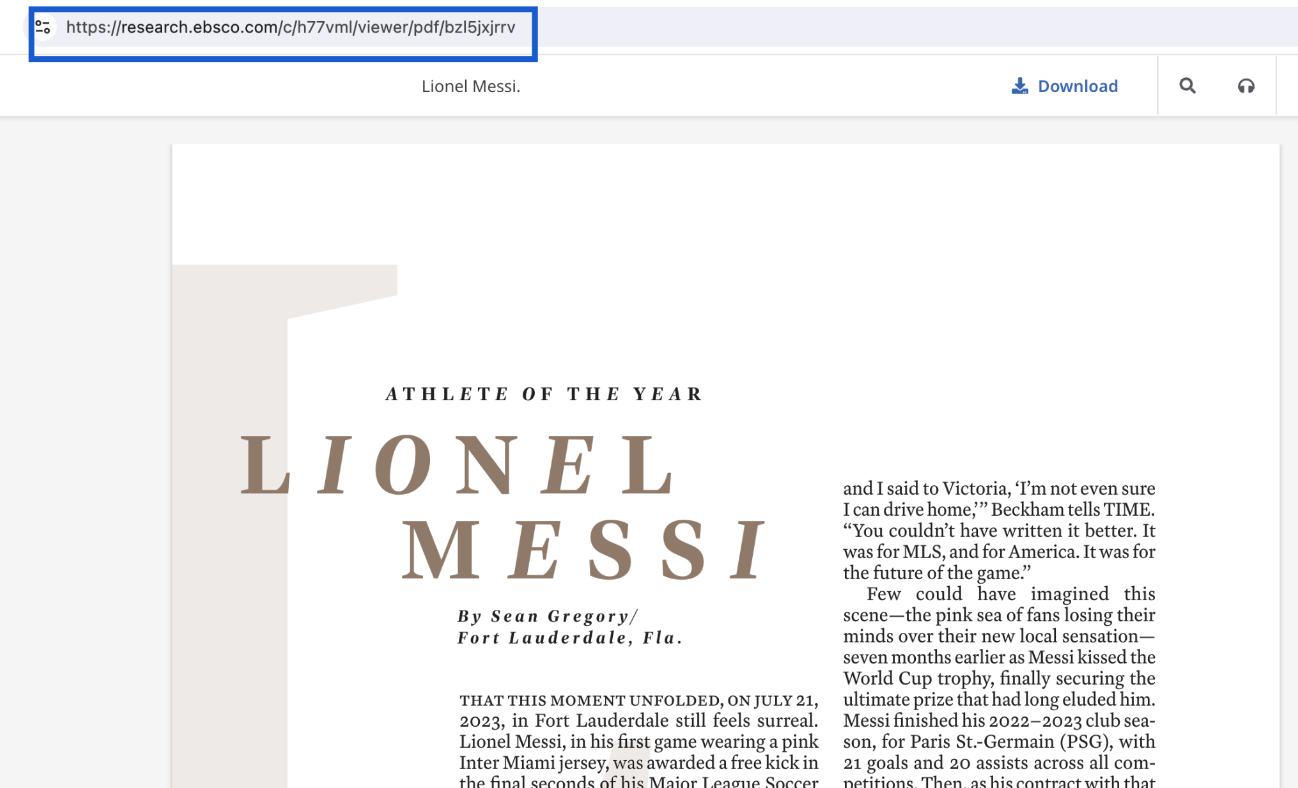Download the Lionel Messi PDF
The width and height of the screenshot is (1298, 788).
[x=1064, y=86]
